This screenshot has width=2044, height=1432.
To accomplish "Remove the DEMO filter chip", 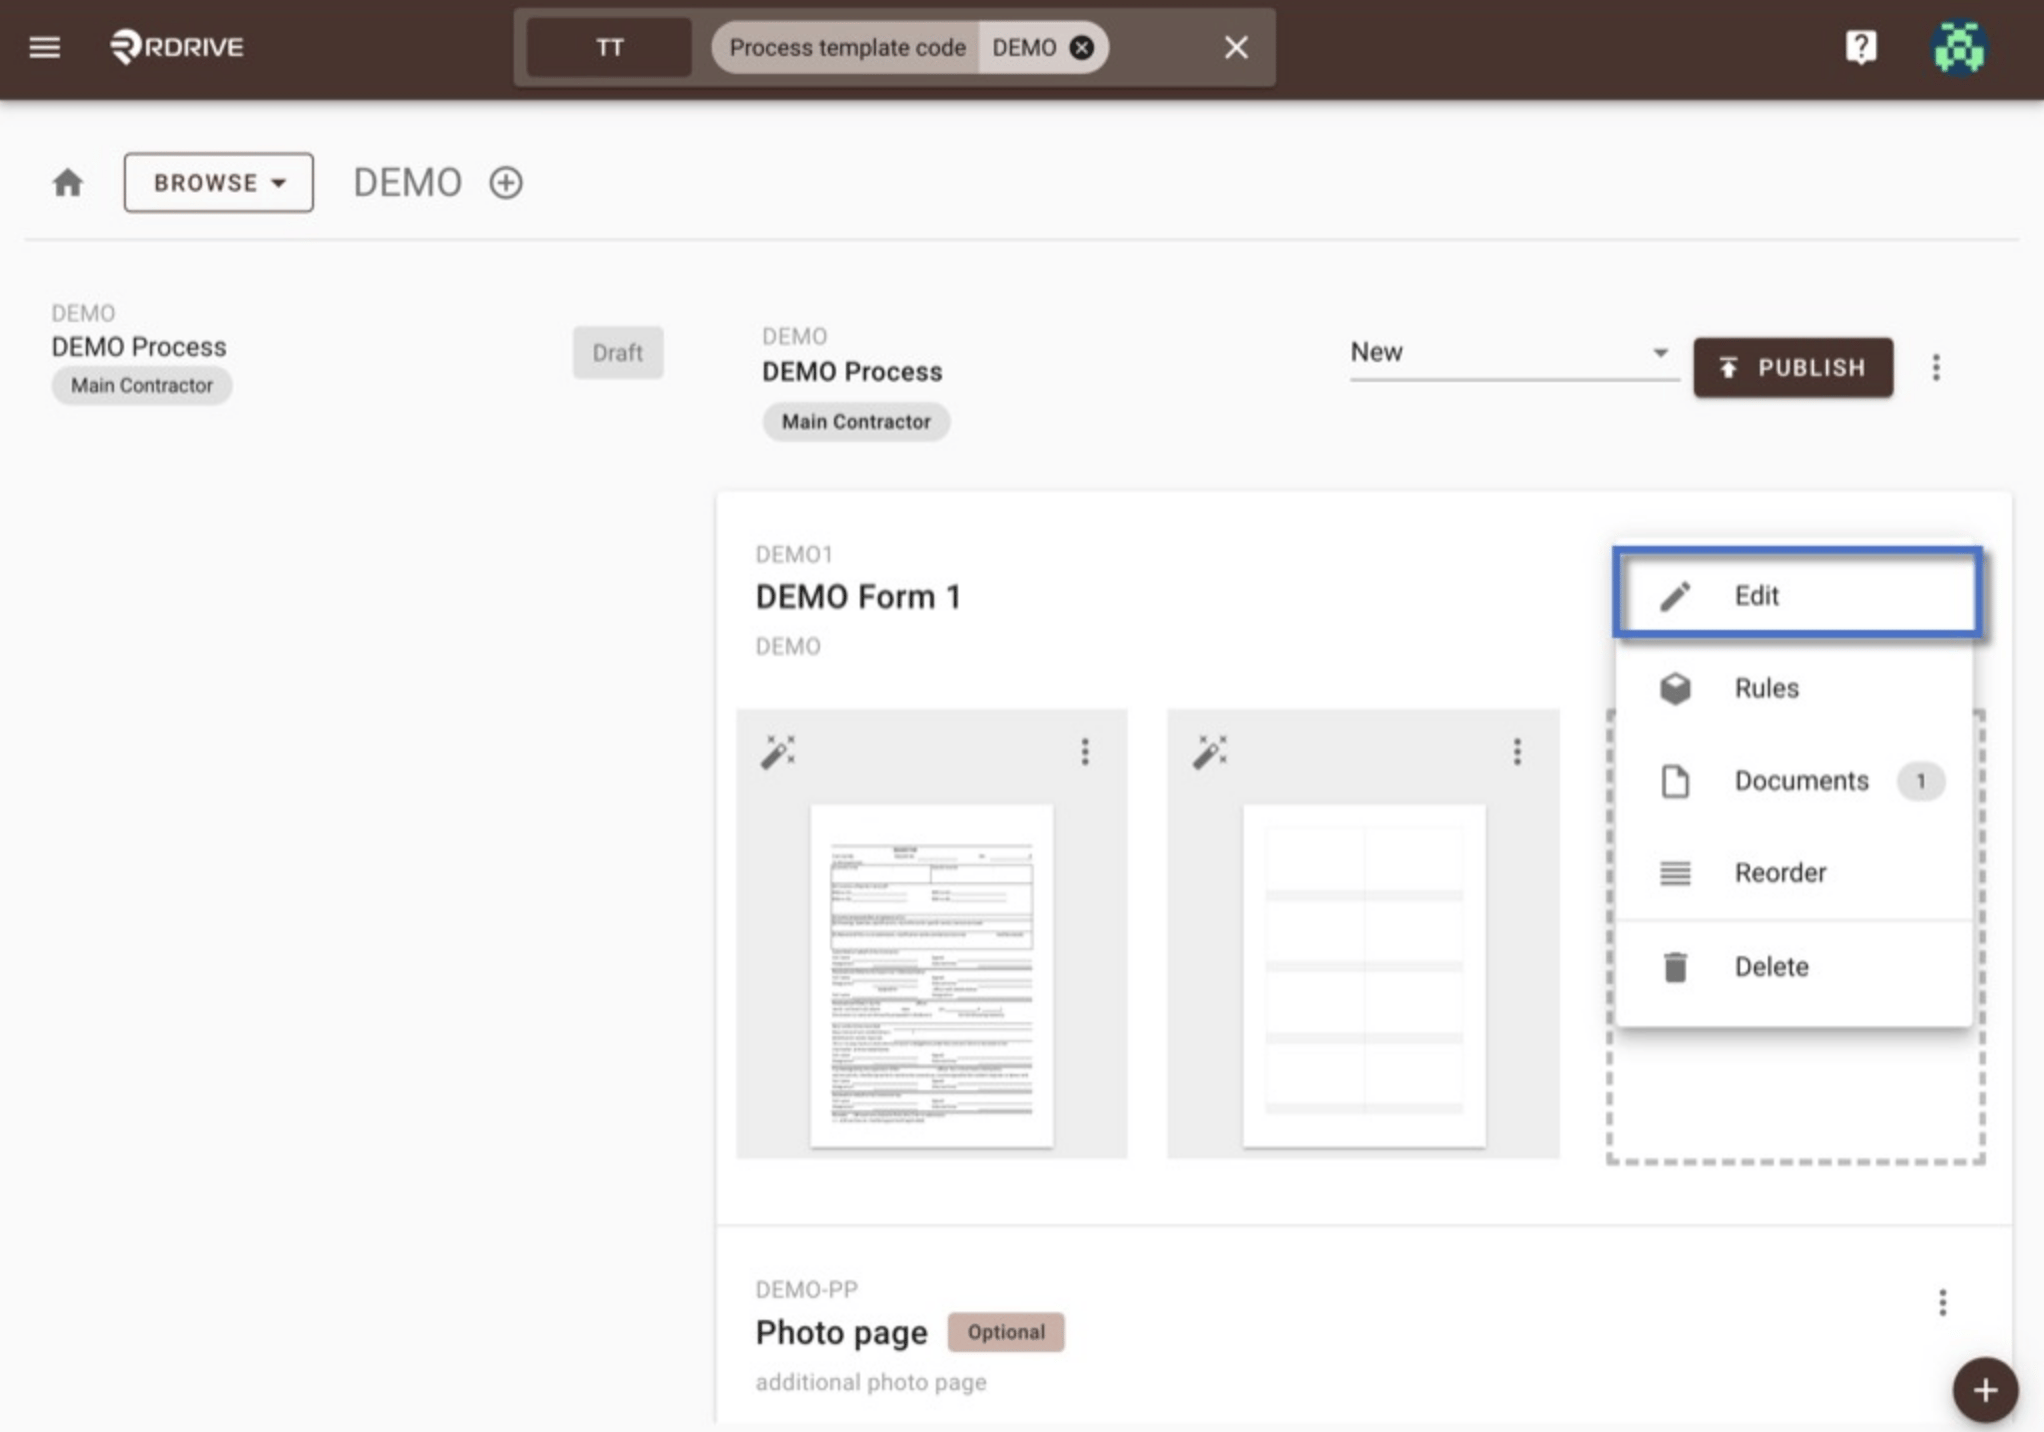I will tap(1081, 47).
